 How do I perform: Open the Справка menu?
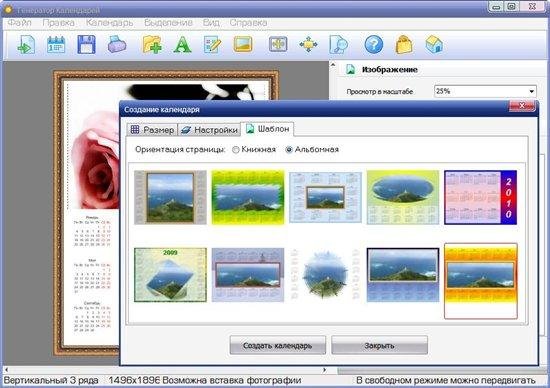[x=248, y=23]
